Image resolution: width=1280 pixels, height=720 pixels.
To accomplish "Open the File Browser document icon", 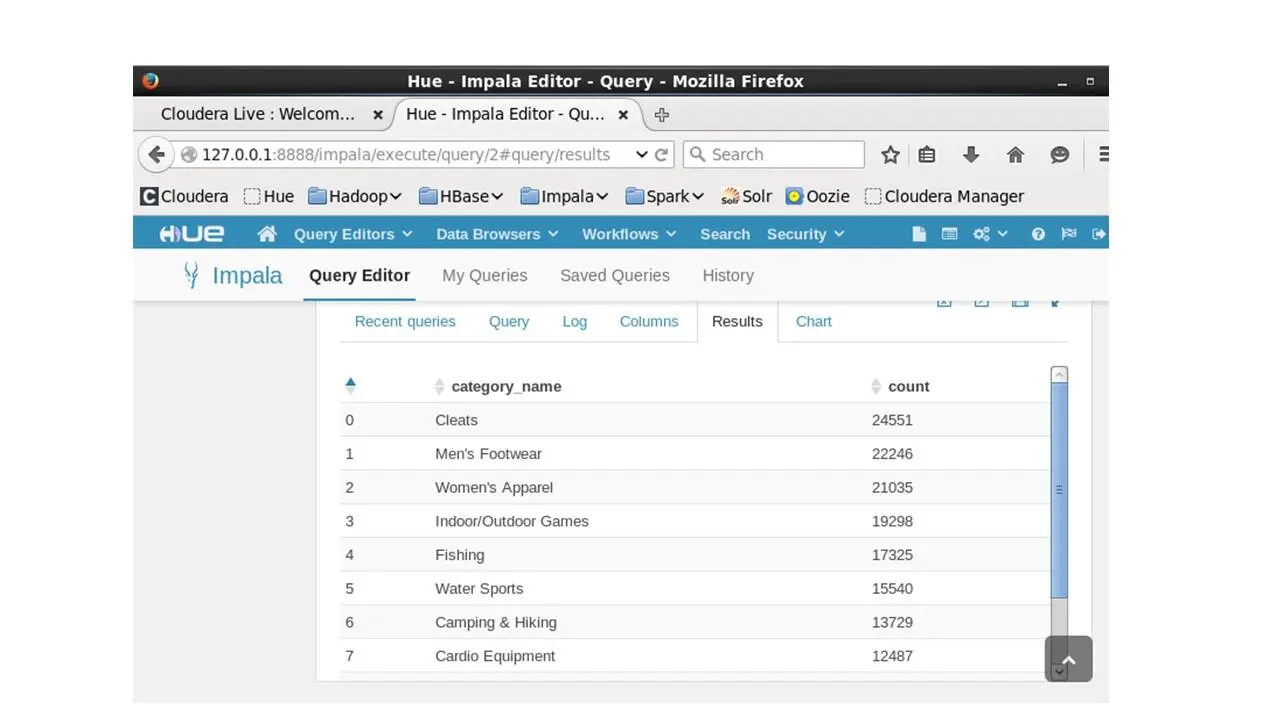I will click(x=919, y=234).
